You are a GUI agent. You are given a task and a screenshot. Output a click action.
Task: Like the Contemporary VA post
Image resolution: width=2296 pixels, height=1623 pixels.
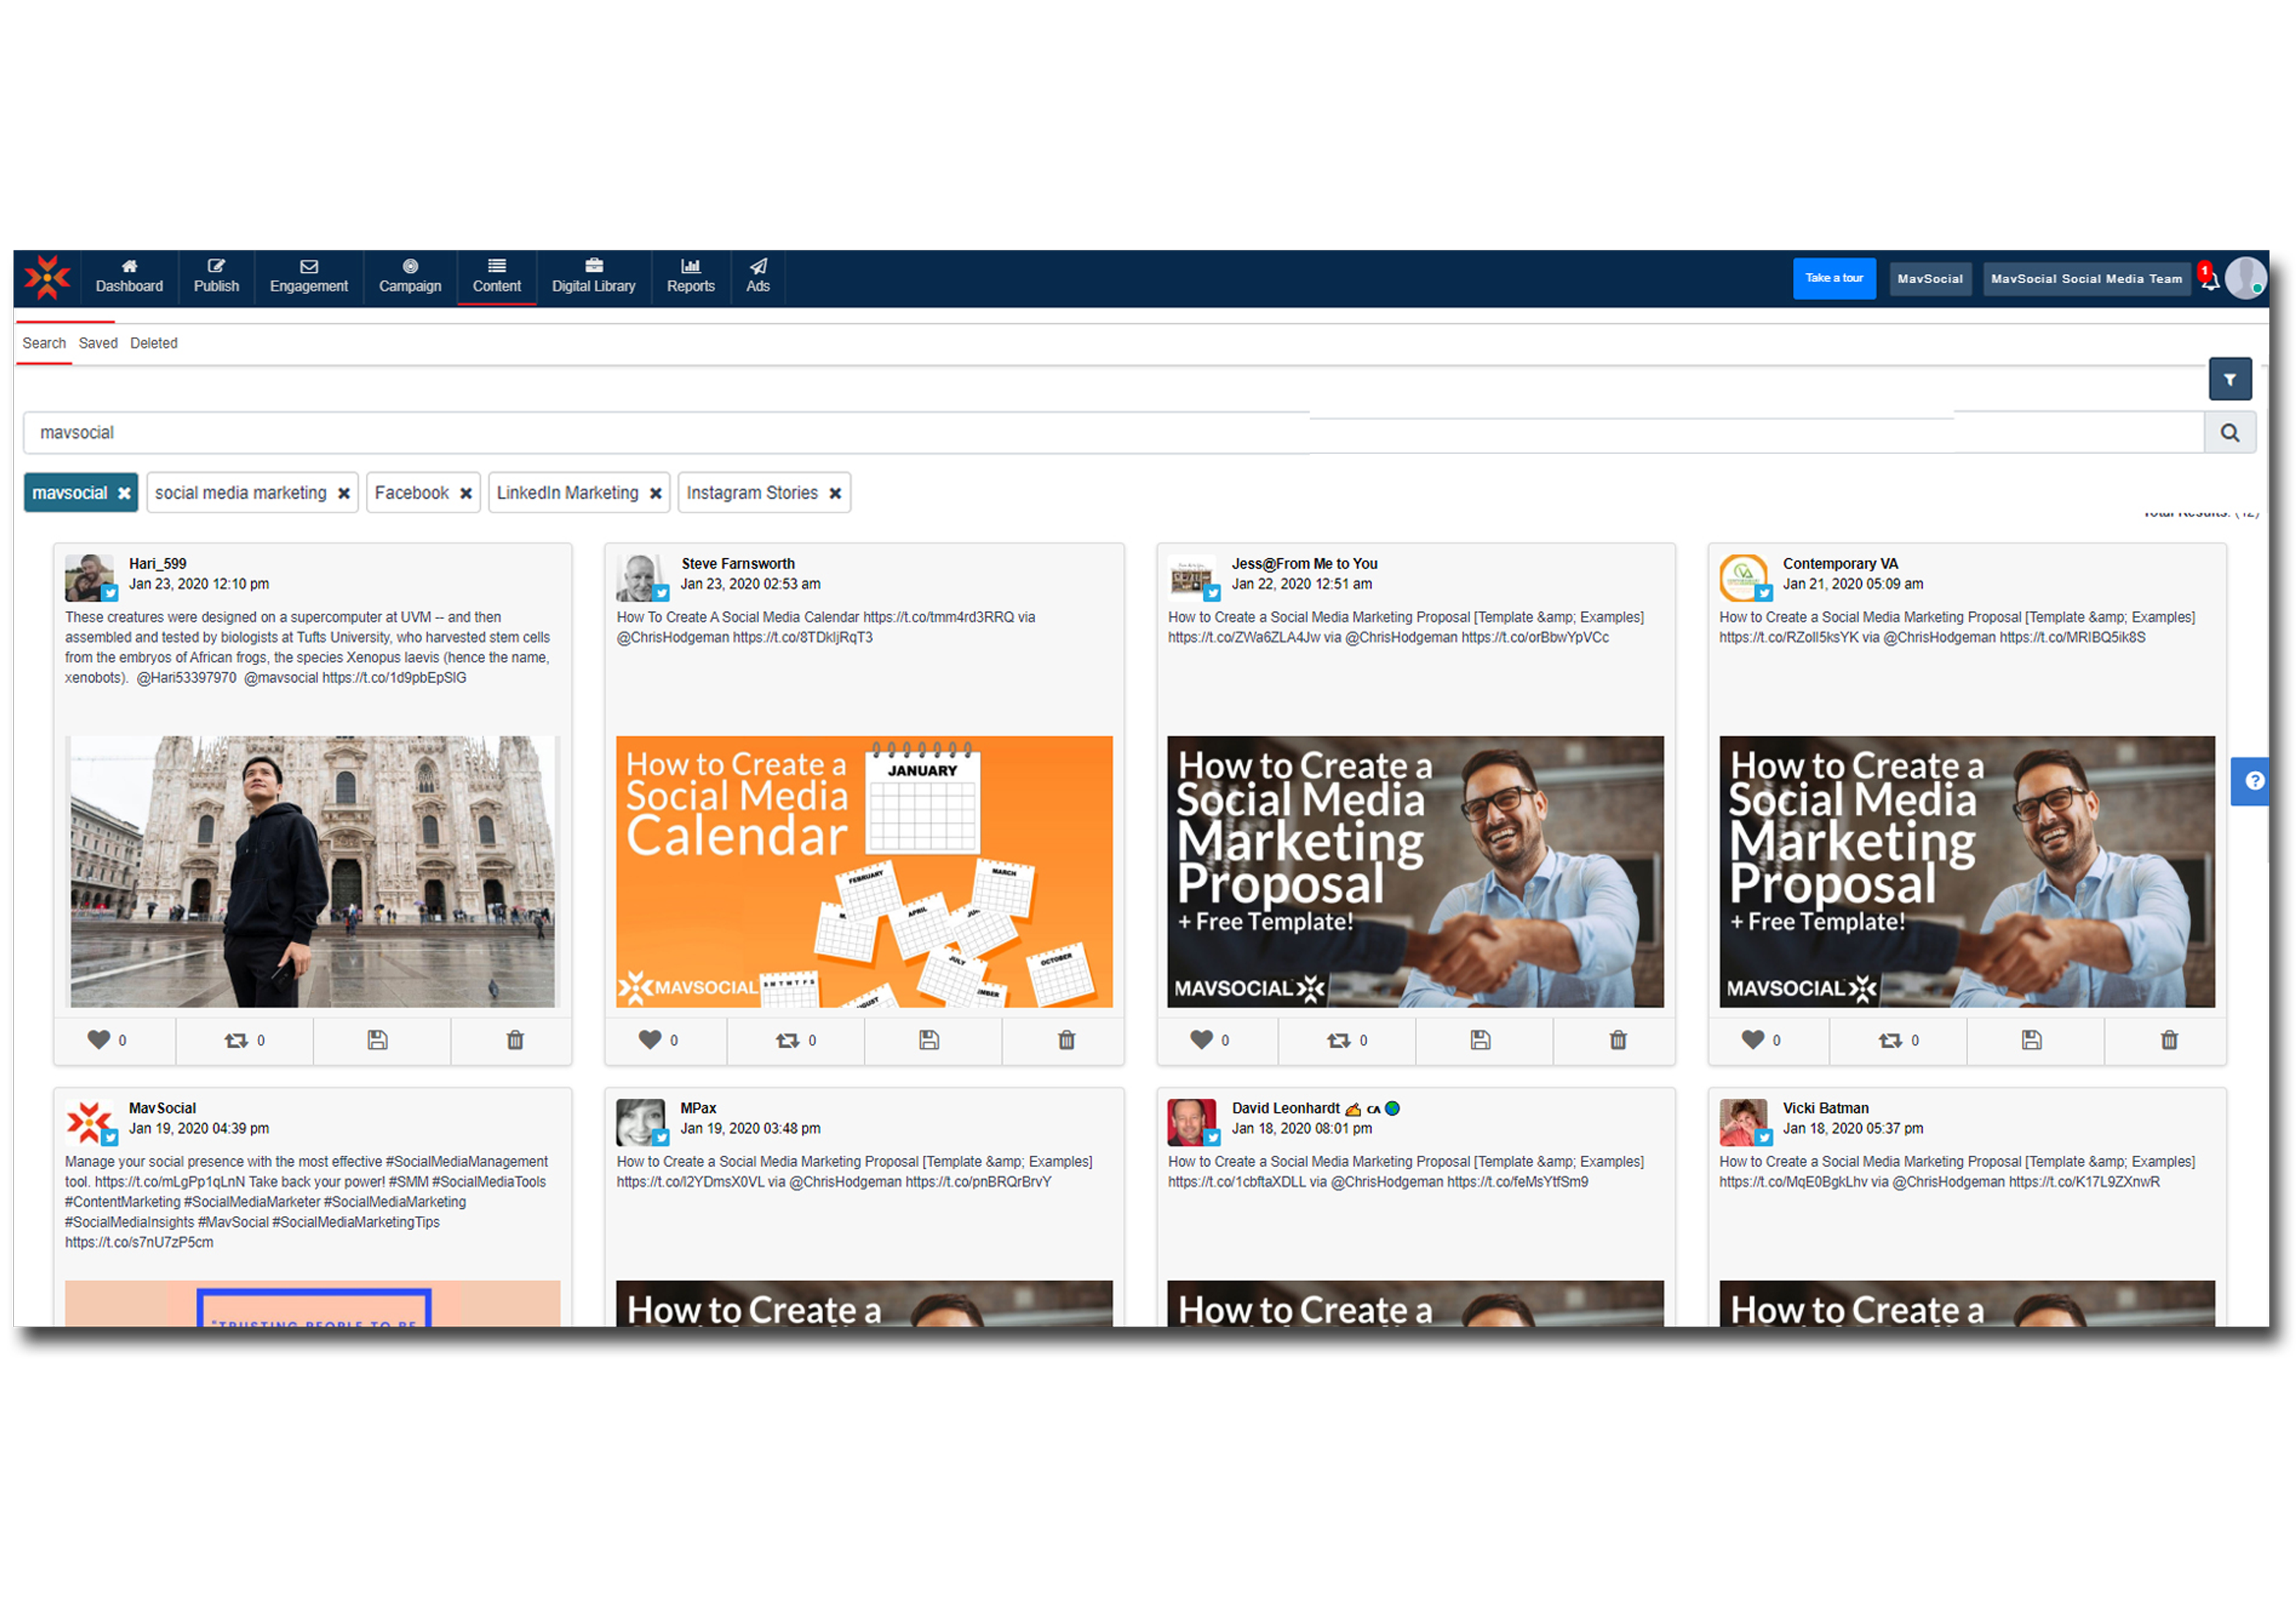coord(1753,1040)
